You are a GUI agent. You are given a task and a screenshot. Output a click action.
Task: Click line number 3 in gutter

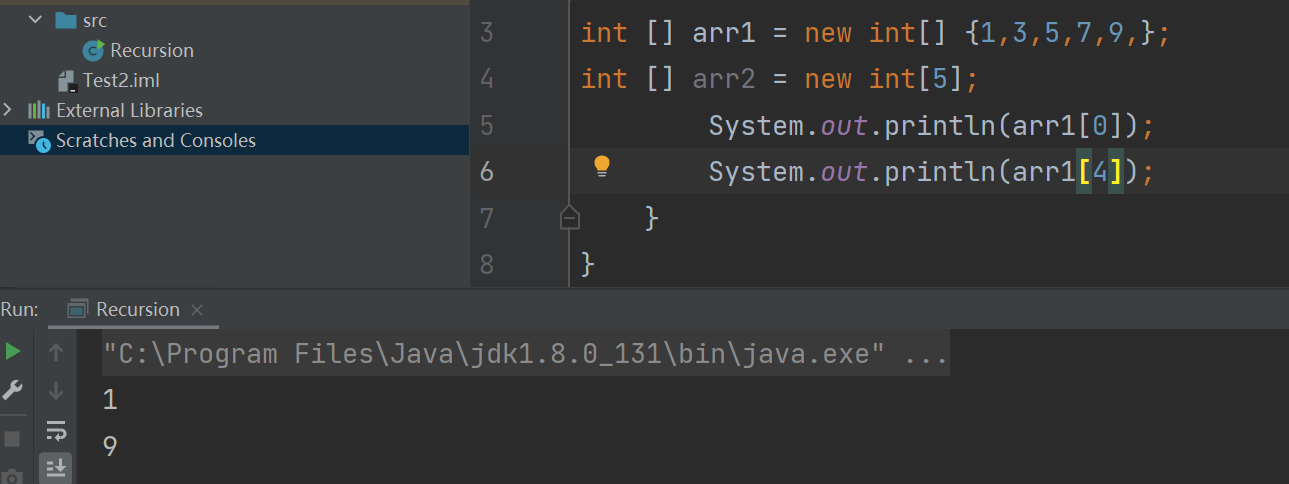[x=487, y=33]
